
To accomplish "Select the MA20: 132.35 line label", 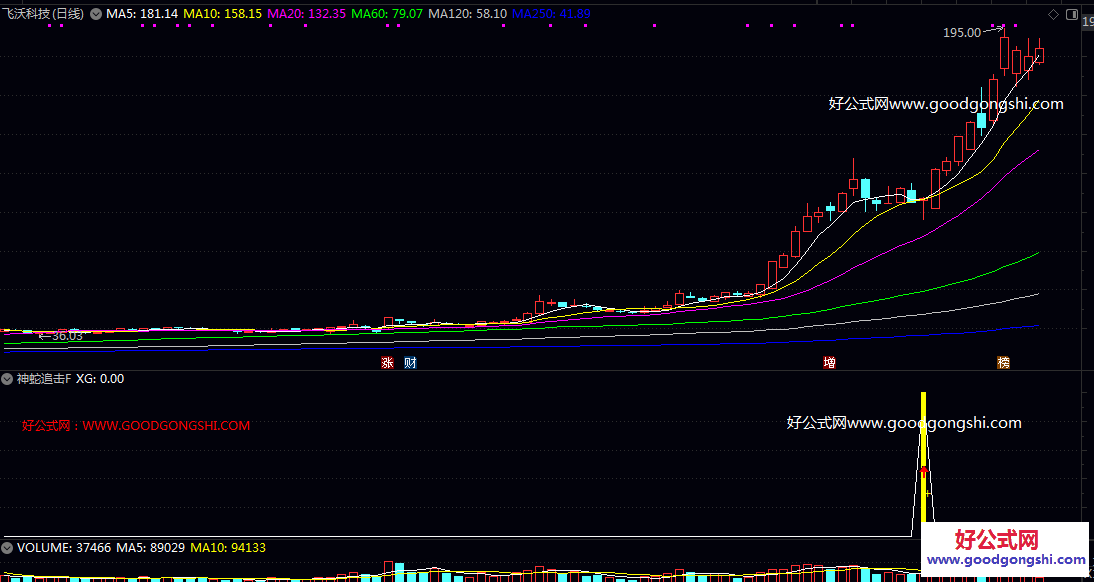I will click(306, 14).
